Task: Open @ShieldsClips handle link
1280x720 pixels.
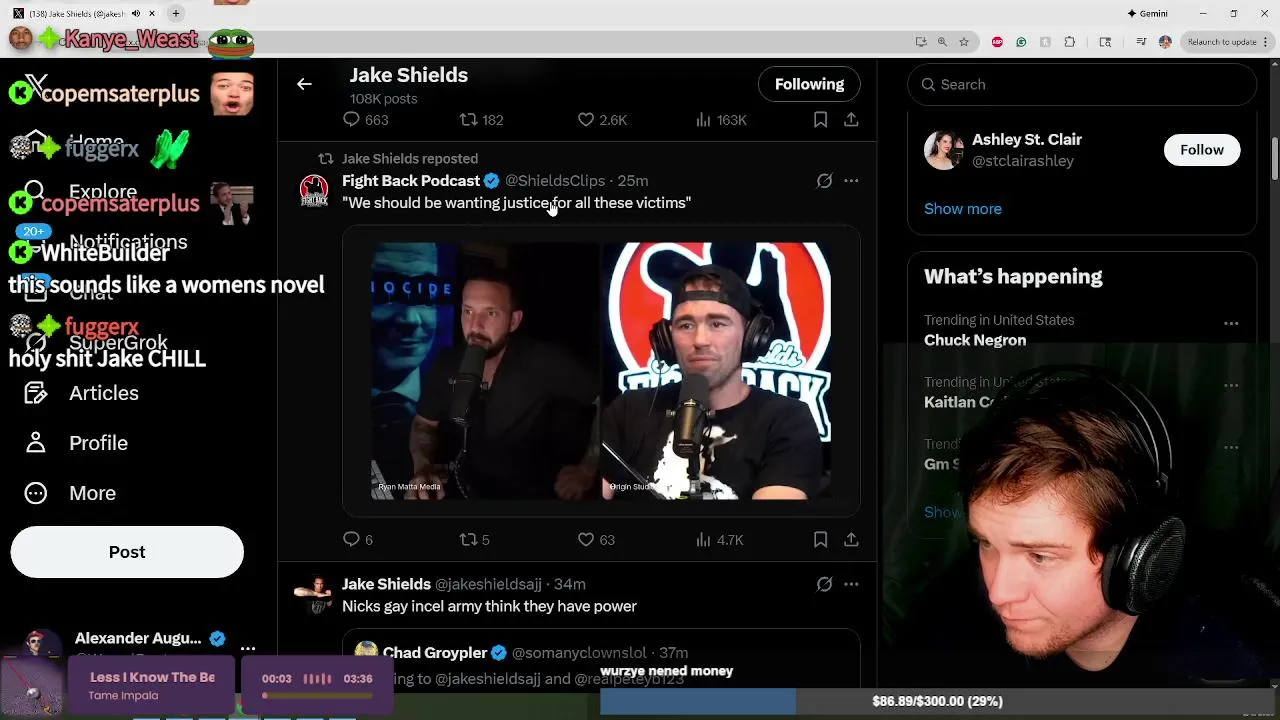Action: [555, 180]
